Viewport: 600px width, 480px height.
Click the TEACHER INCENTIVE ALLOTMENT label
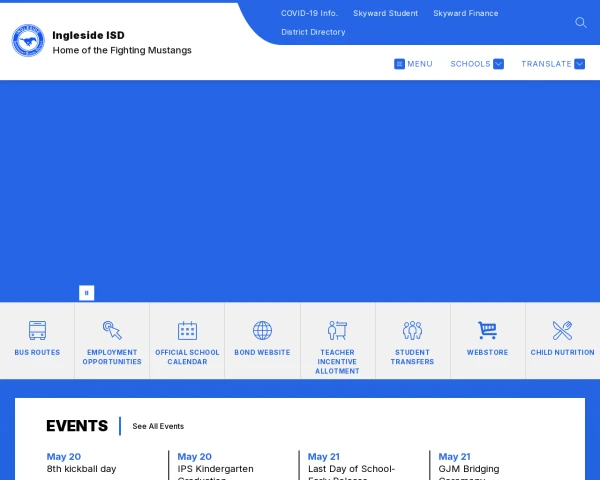tap(338, 362)
